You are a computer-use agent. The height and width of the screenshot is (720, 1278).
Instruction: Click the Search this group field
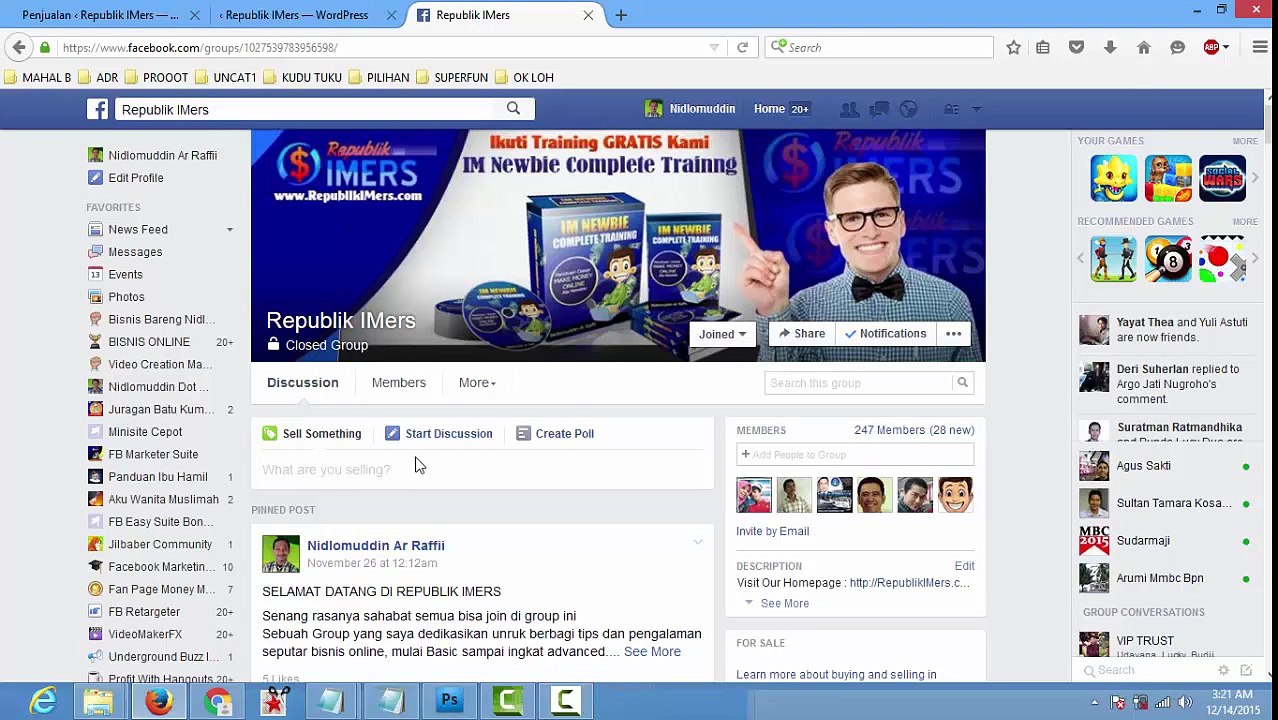pyautogui.click(x=859, y=383)
